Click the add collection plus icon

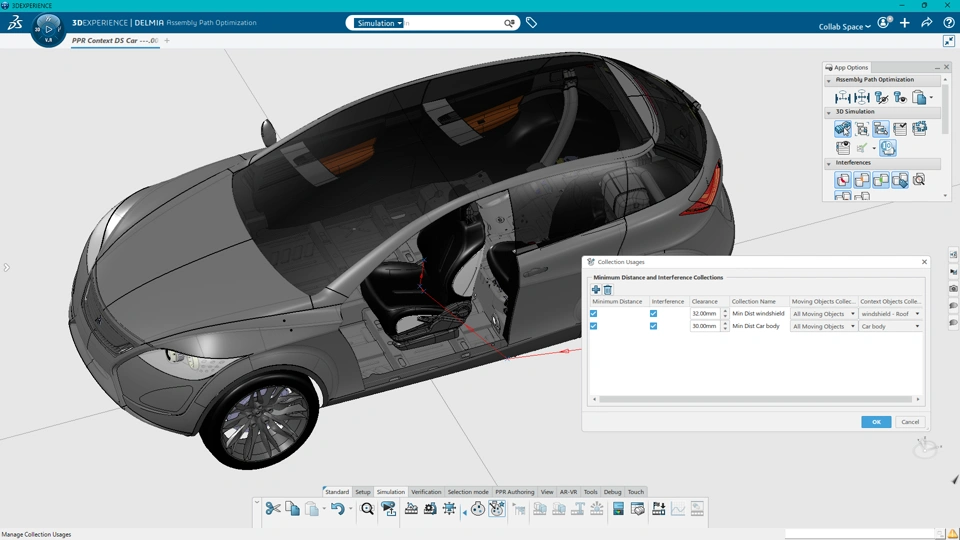click(596, 290)
